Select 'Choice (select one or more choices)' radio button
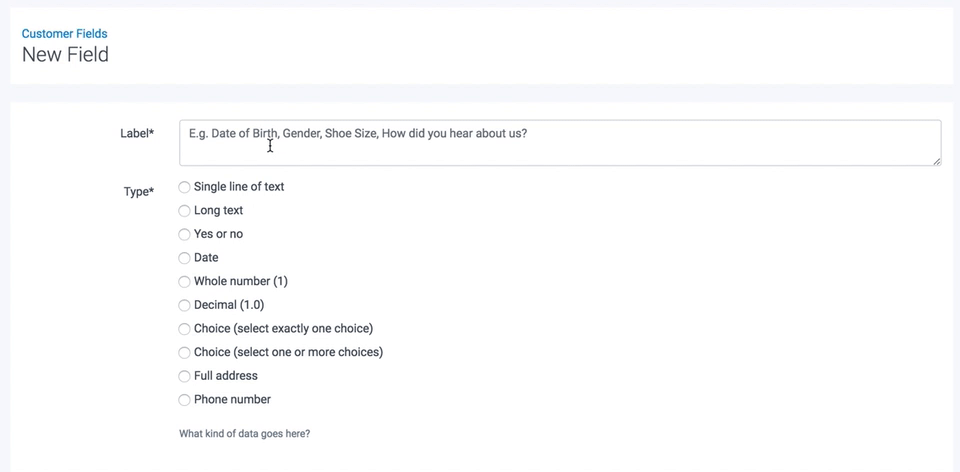This screenshot has height=472, width=960. [184, 353]
